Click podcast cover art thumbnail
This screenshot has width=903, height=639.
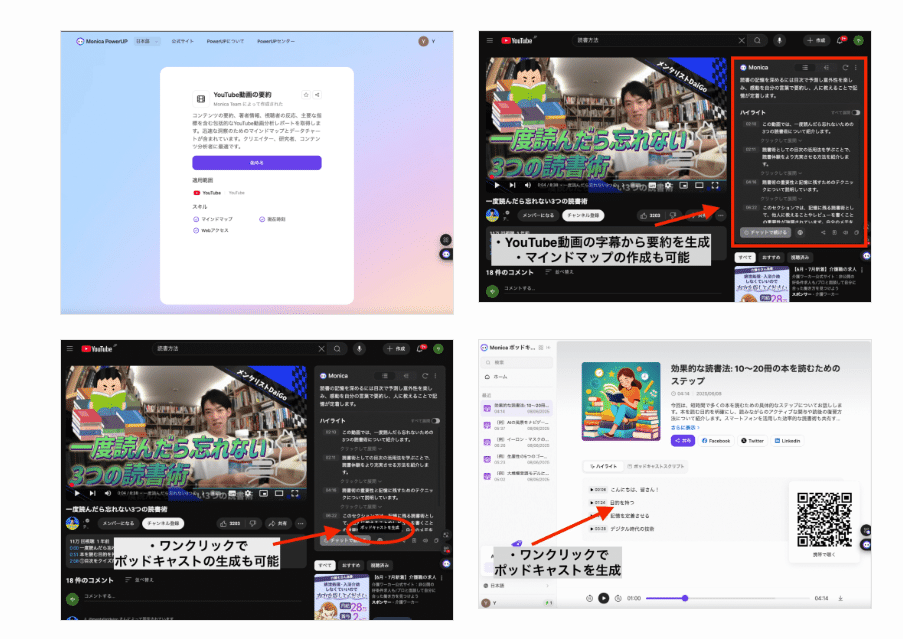pyautogui.click(x=621, y=401)
